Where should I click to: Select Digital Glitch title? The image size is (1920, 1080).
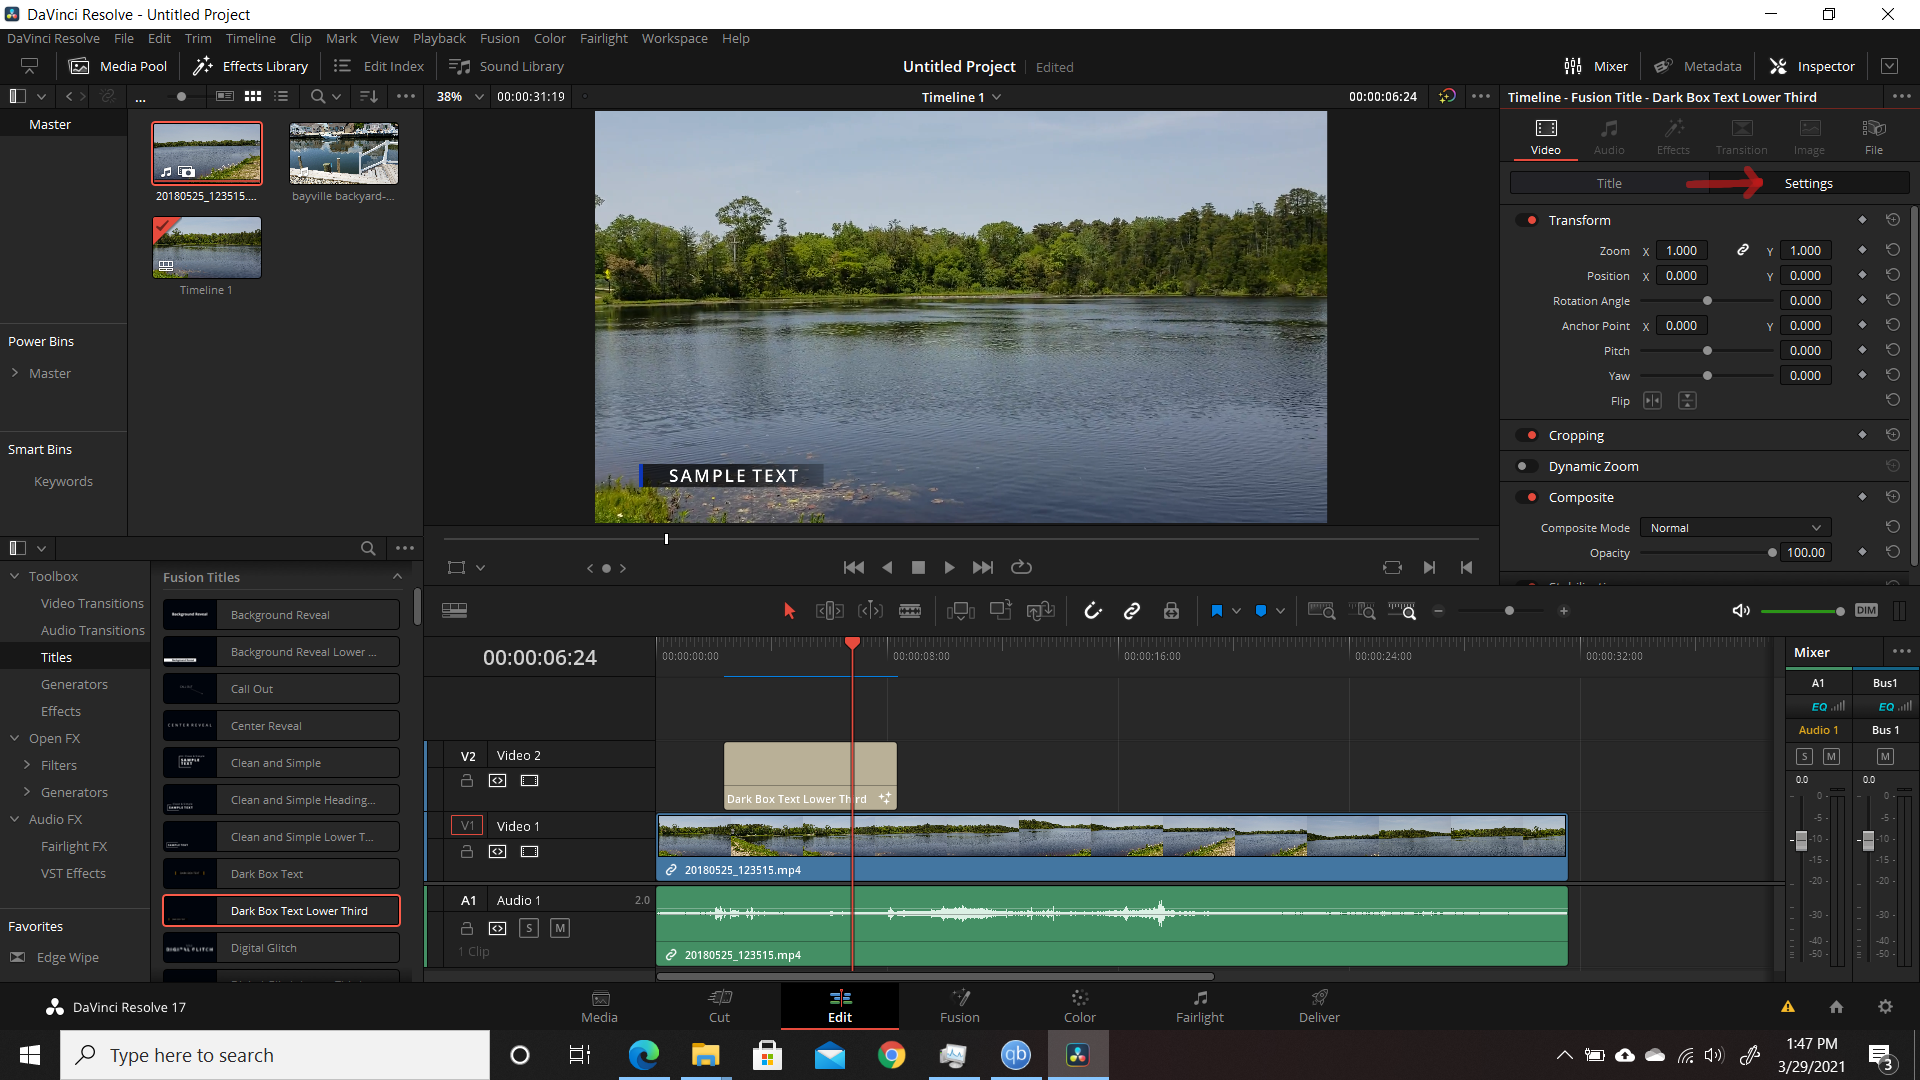[281, 948]
